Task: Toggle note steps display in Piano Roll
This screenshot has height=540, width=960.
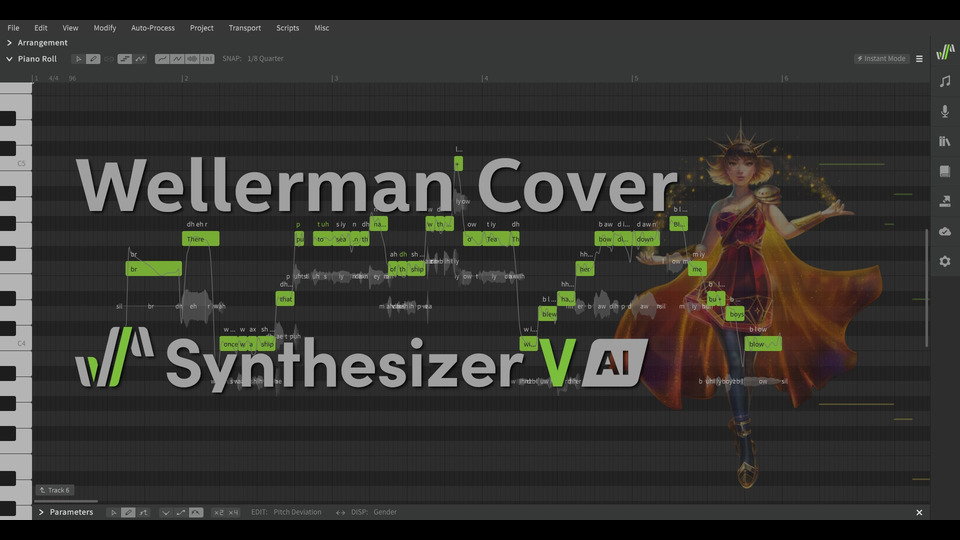Action: pos(125,59)
